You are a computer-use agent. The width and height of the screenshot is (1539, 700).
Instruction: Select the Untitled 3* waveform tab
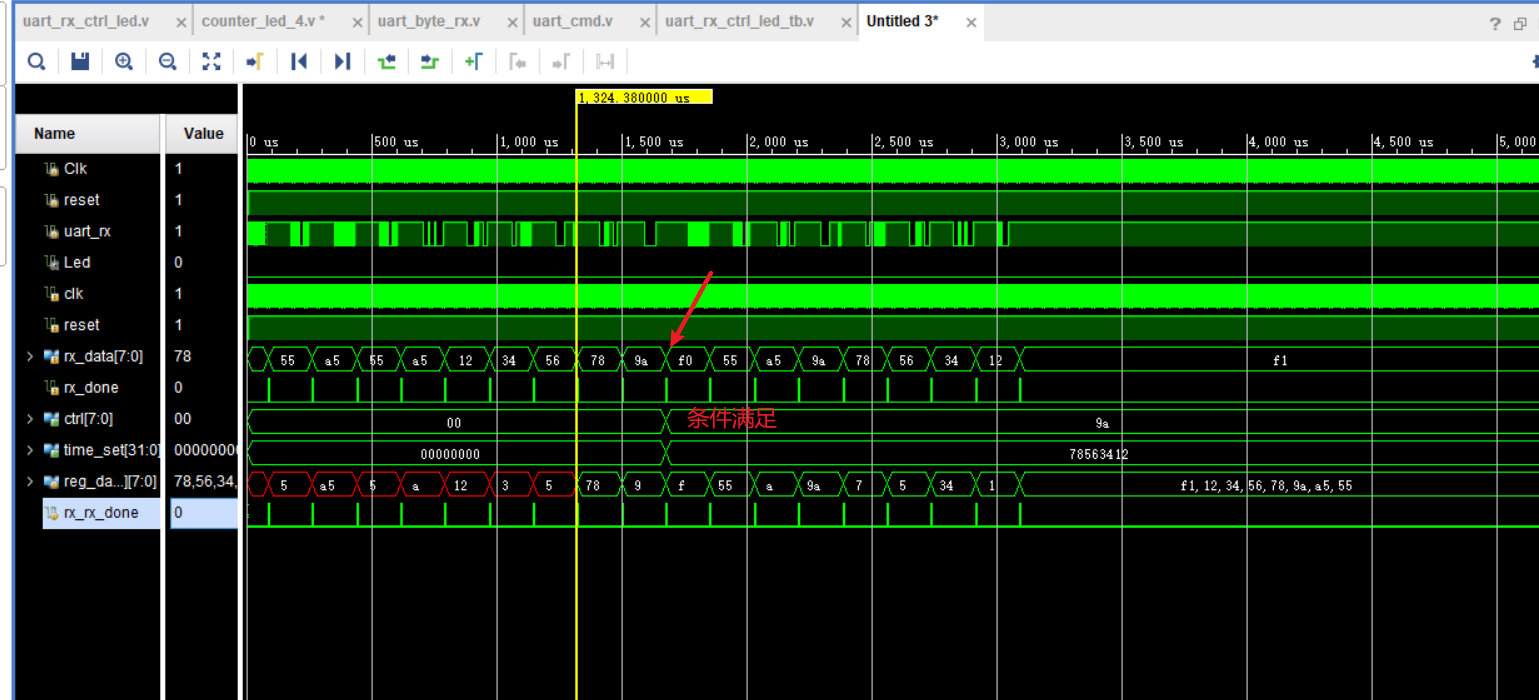pos(902,21)
